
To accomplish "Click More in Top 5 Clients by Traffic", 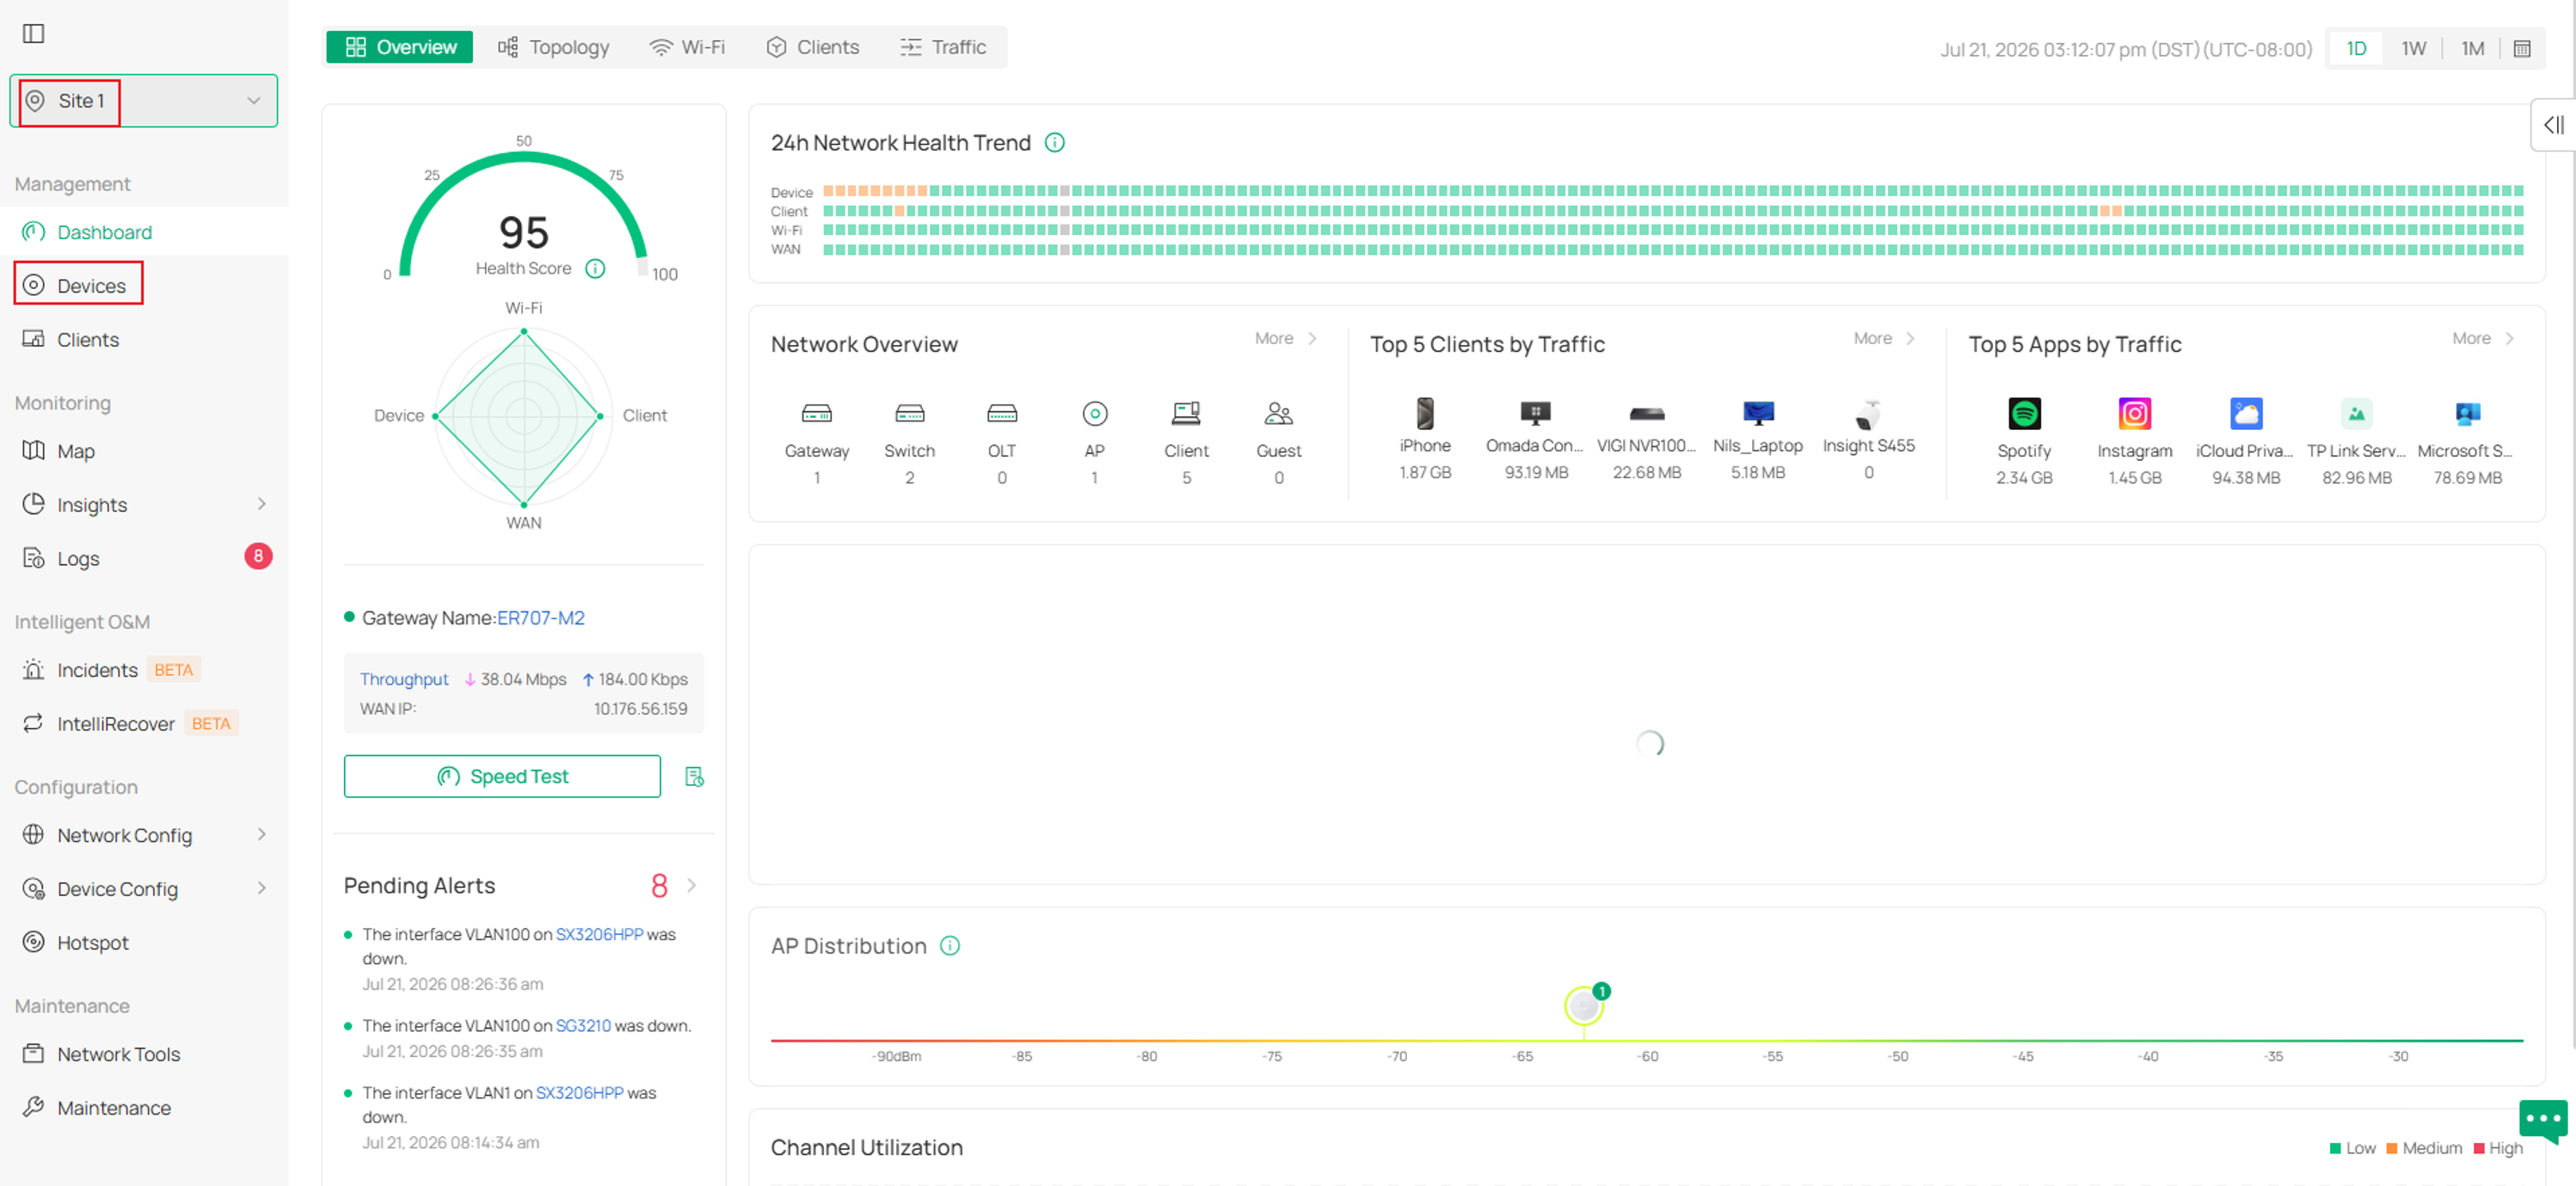I will pyautogui.click(x=1884, y=338).
